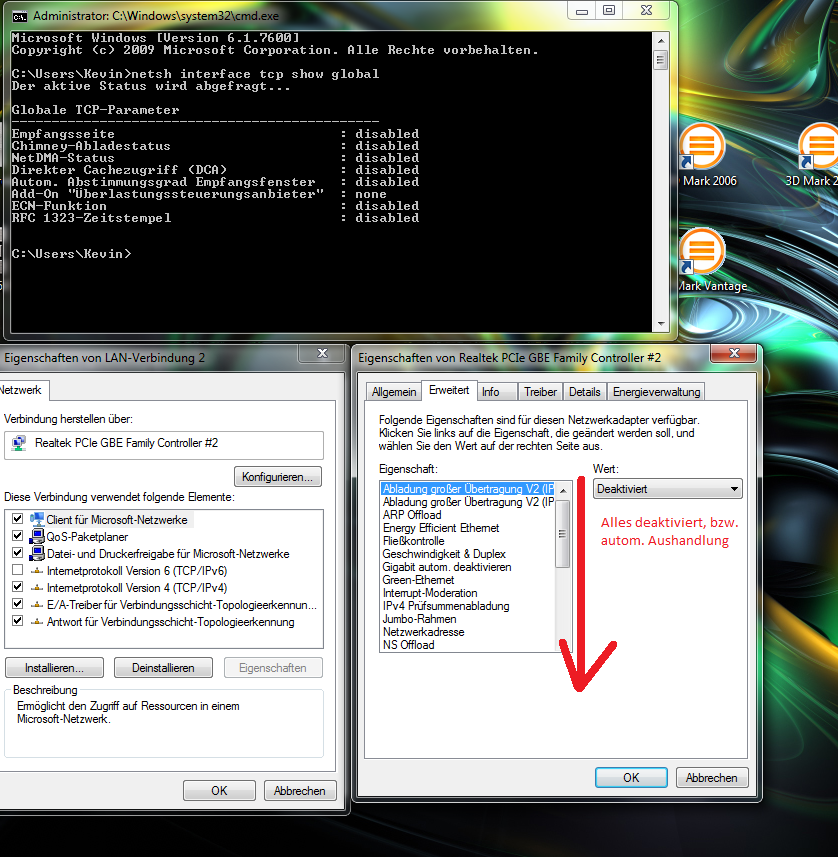Click the cmd window scrollbar down arrow
This screenshot has height=857, width=838.
tap(661, 324)
